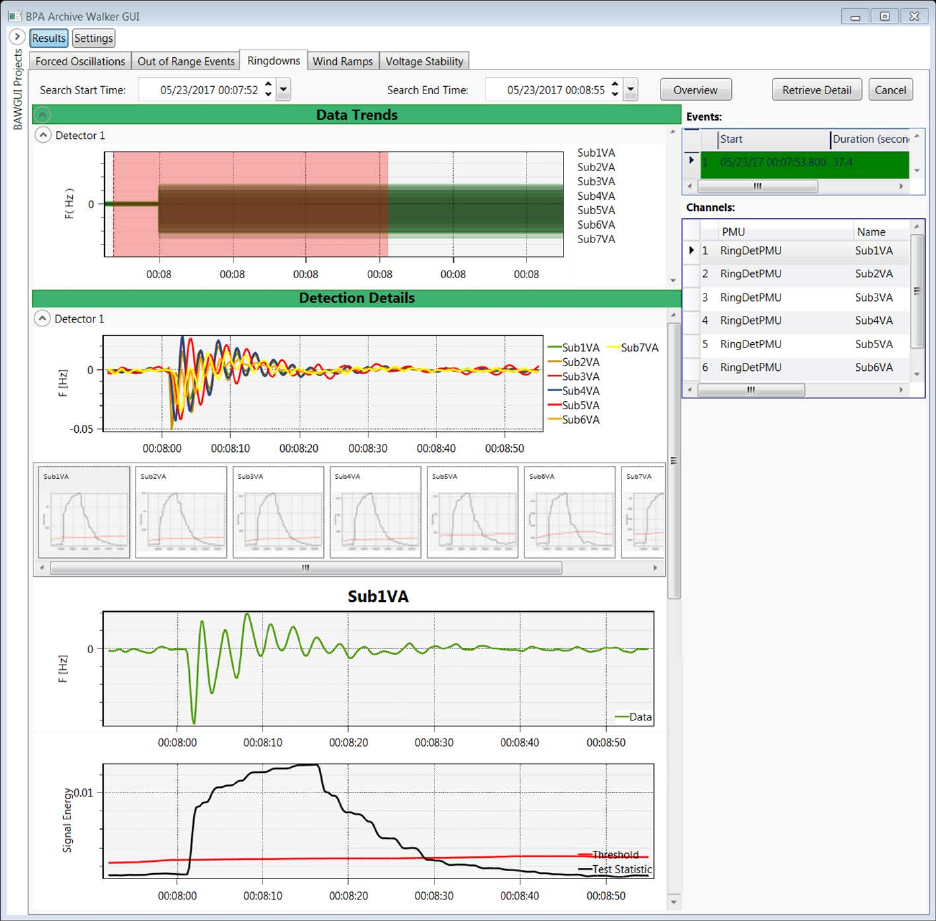Viewport: 936px width, 921px height.
Task: Select the Sub5VA thumbnail plot
Action: click(473, 512)
